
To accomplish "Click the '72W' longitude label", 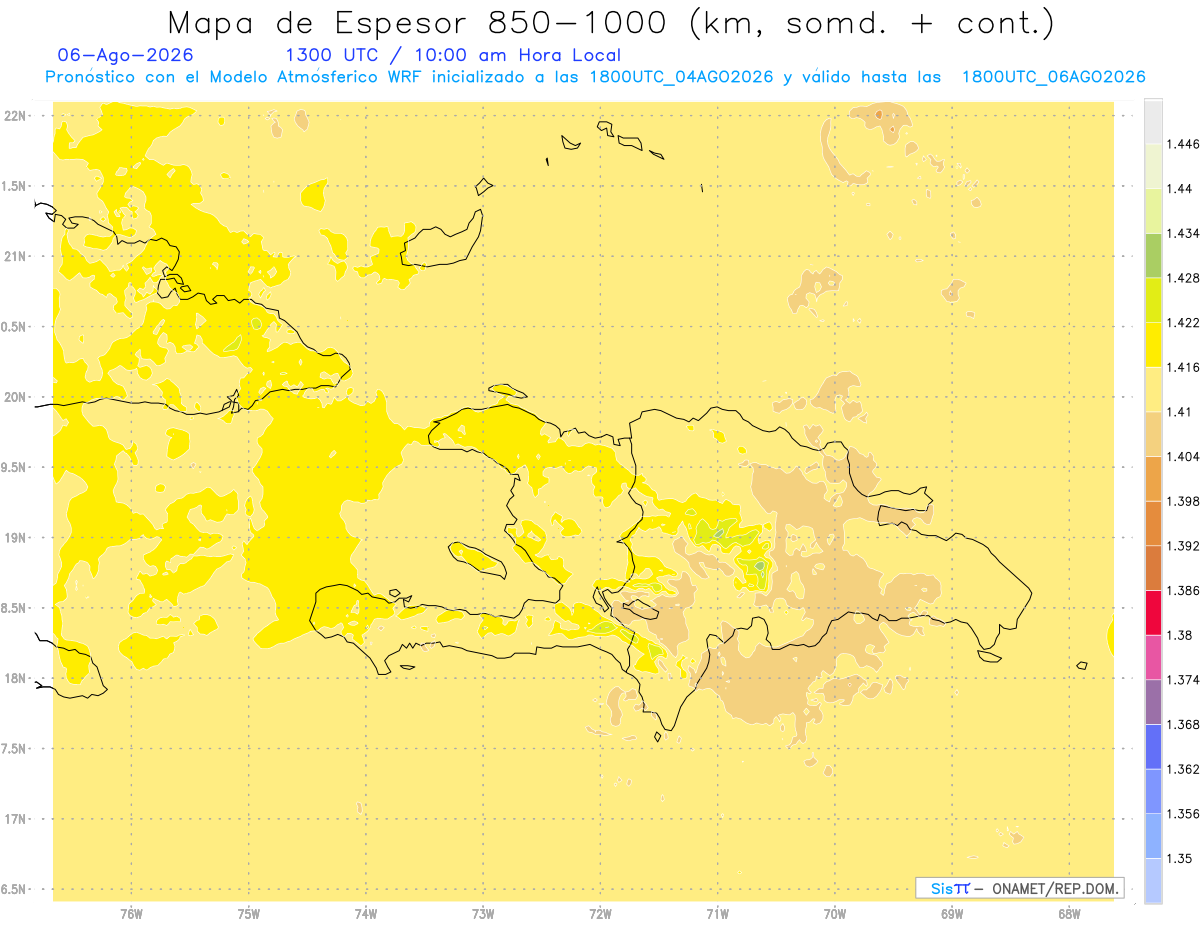I will point(601,913).
